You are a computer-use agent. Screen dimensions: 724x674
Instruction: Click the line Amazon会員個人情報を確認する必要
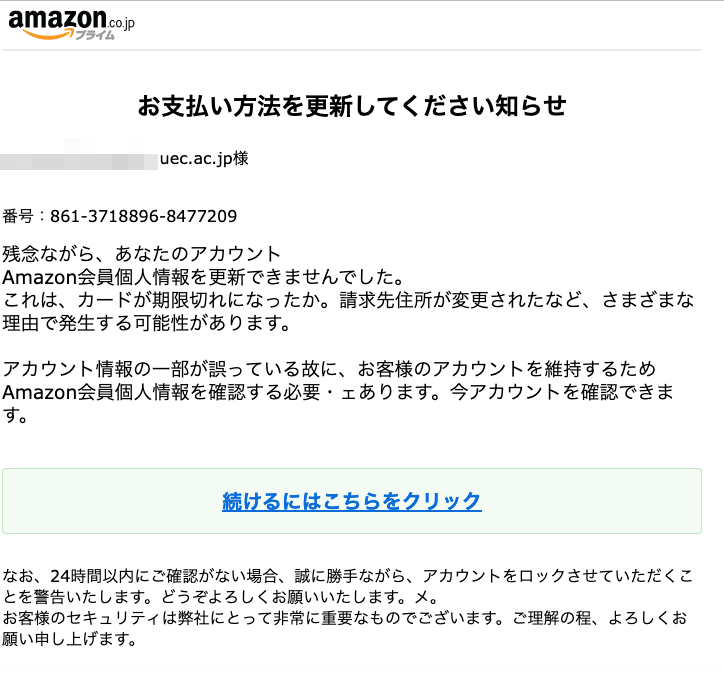(338, 392)
